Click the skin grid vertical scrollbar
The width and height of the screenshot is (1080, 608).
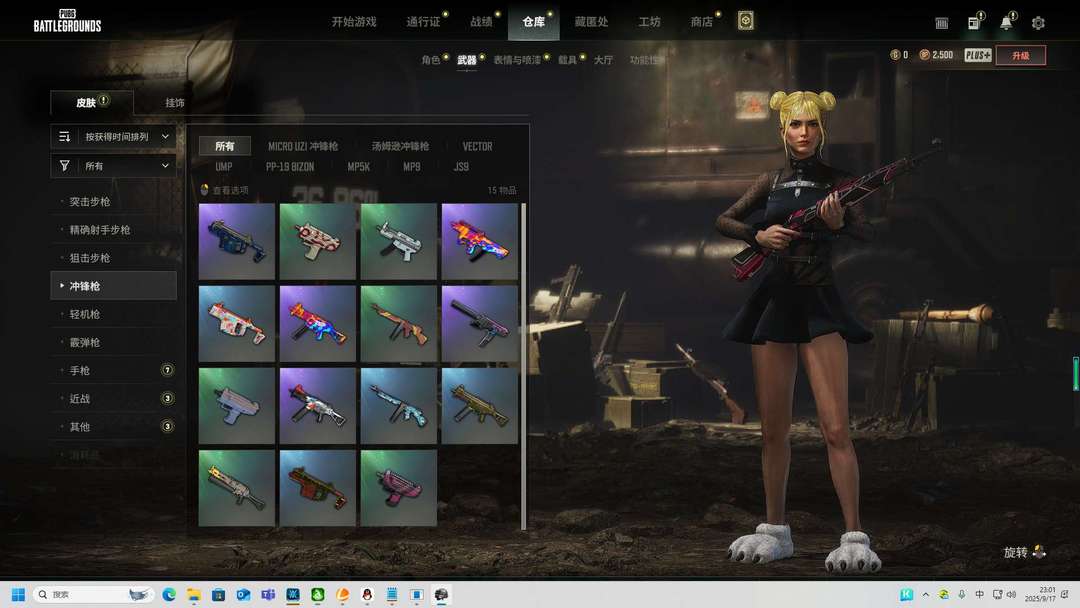coord(524,366)
